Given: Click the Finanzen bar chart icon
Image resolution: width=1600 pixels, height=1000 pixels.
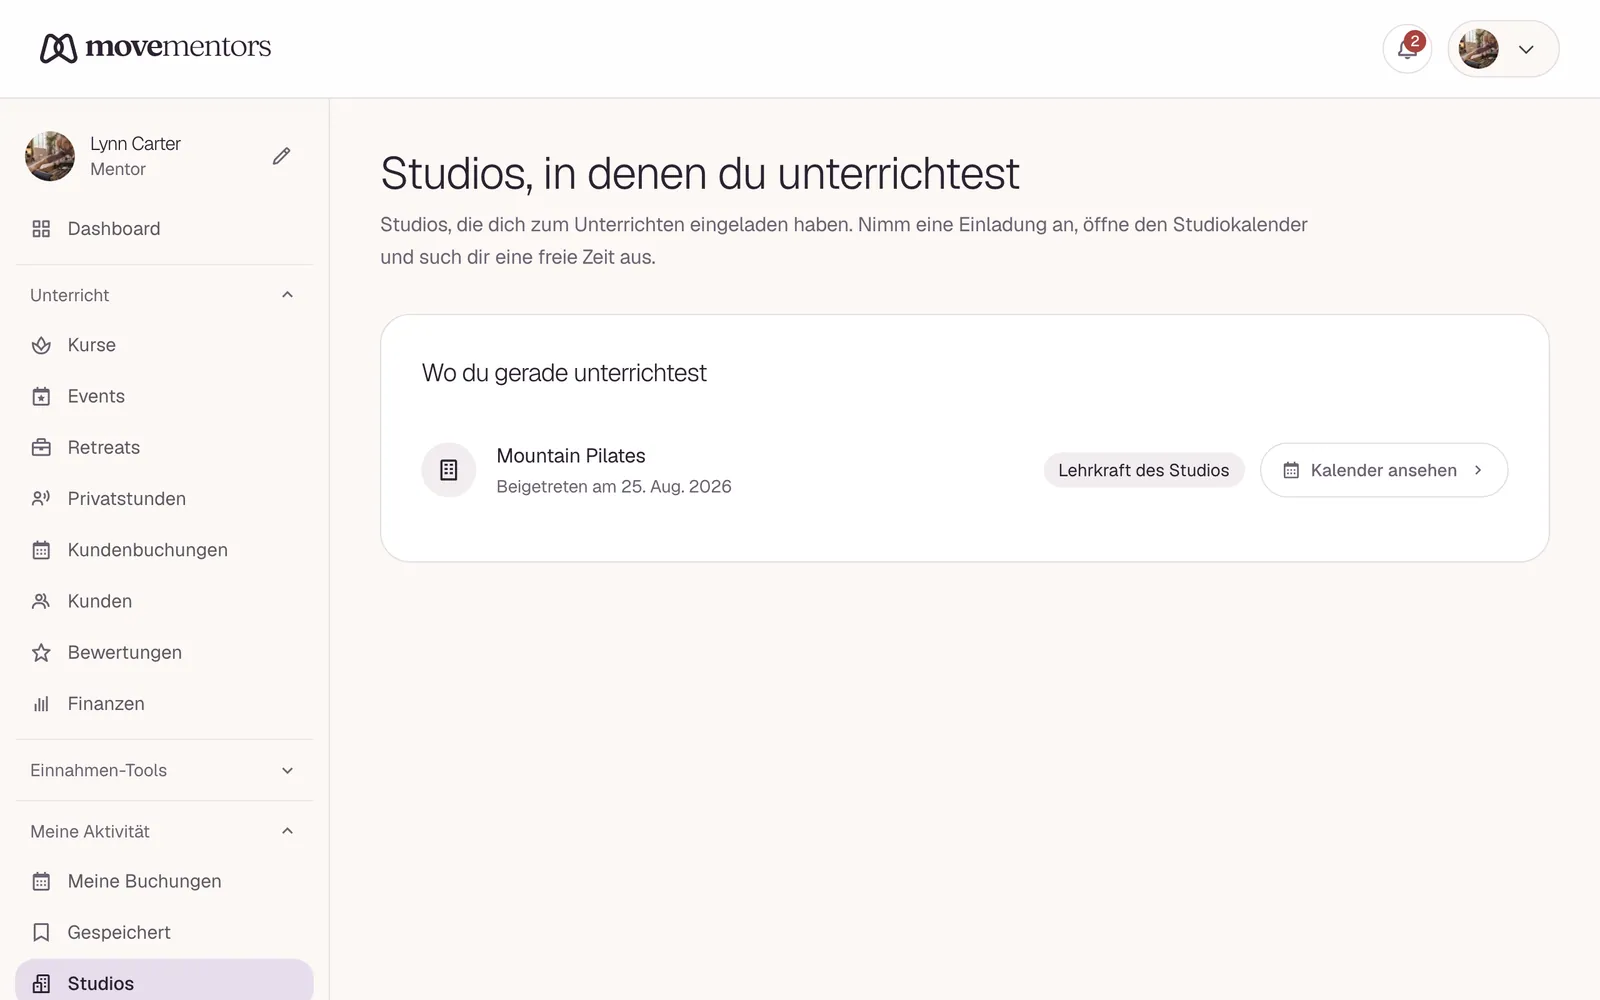Looking at the screenshot, I should [41, 704].
